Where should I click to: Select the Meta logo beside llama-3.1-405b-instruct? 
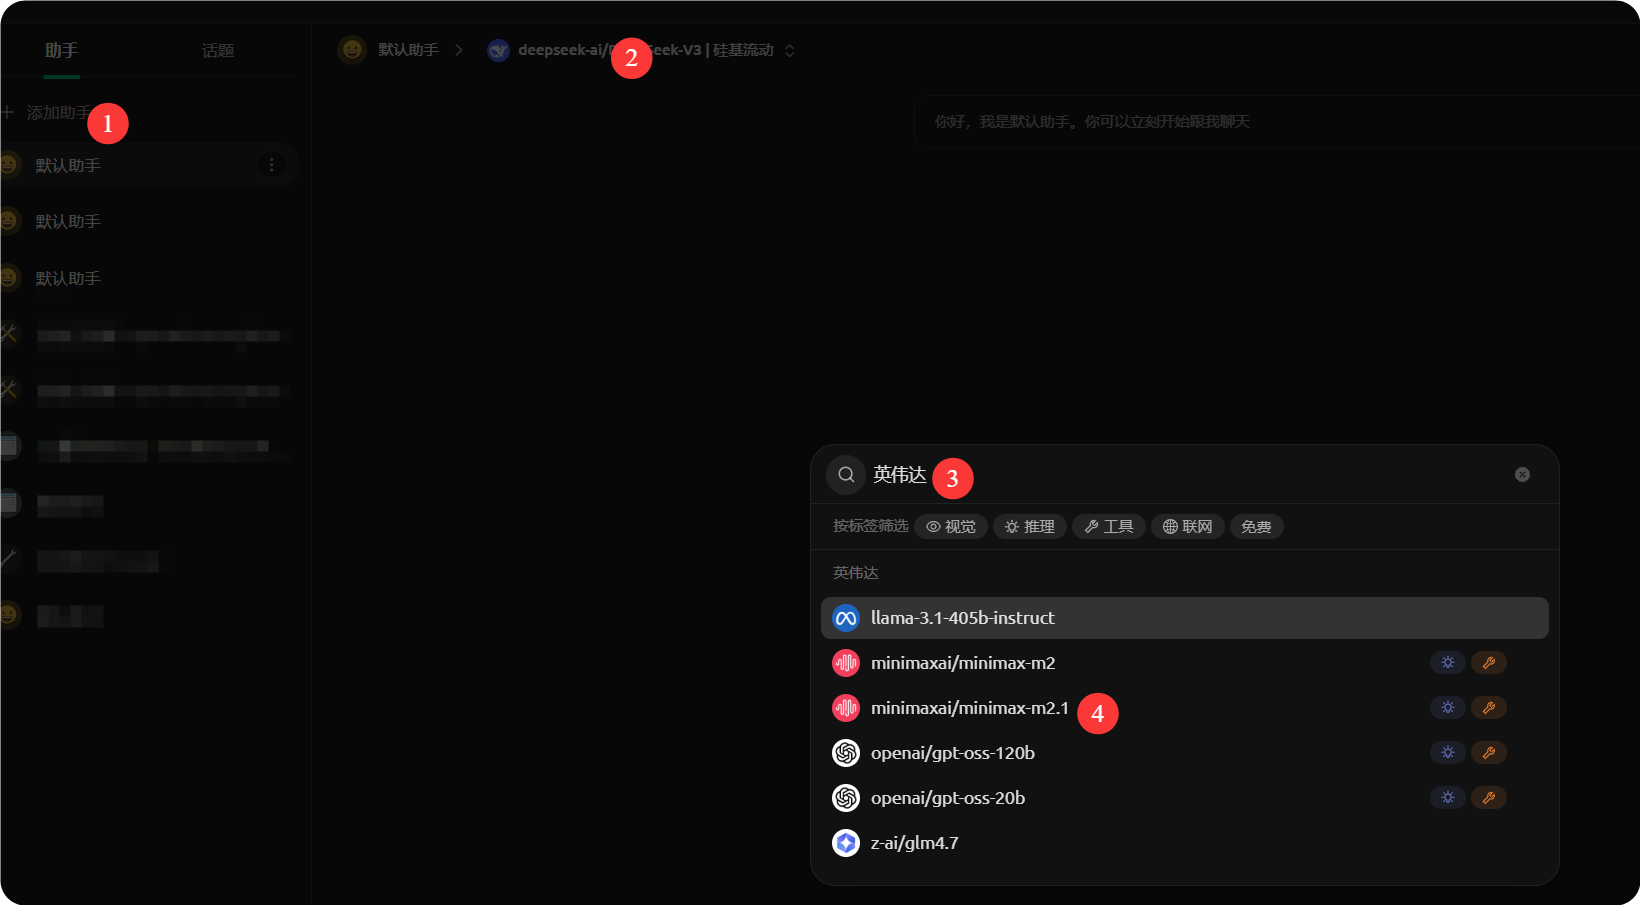point(845,618)
